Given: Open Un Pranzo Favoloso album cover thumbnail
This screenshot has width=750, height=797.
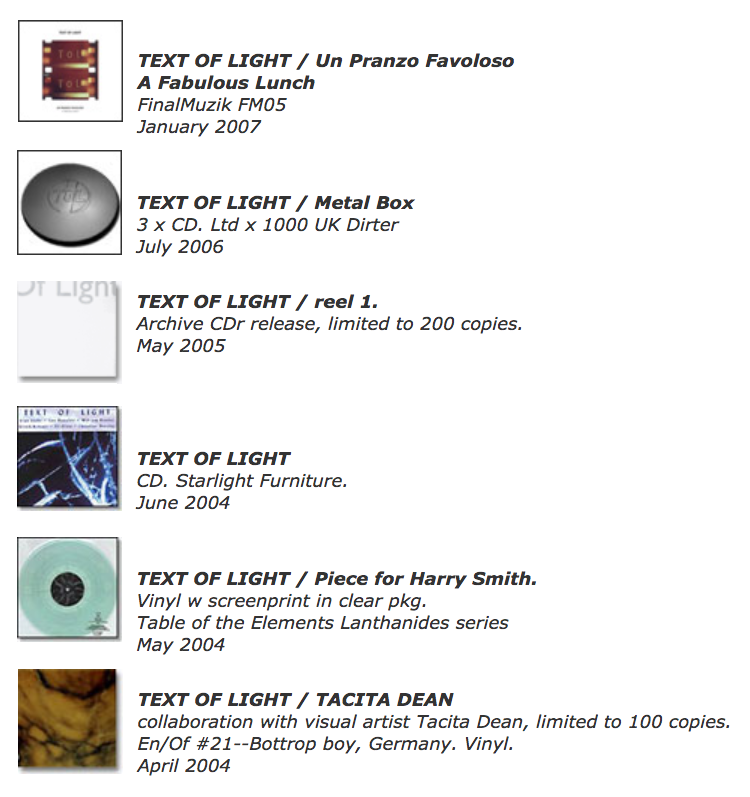Looking at the screenshot, I should 70,71.
